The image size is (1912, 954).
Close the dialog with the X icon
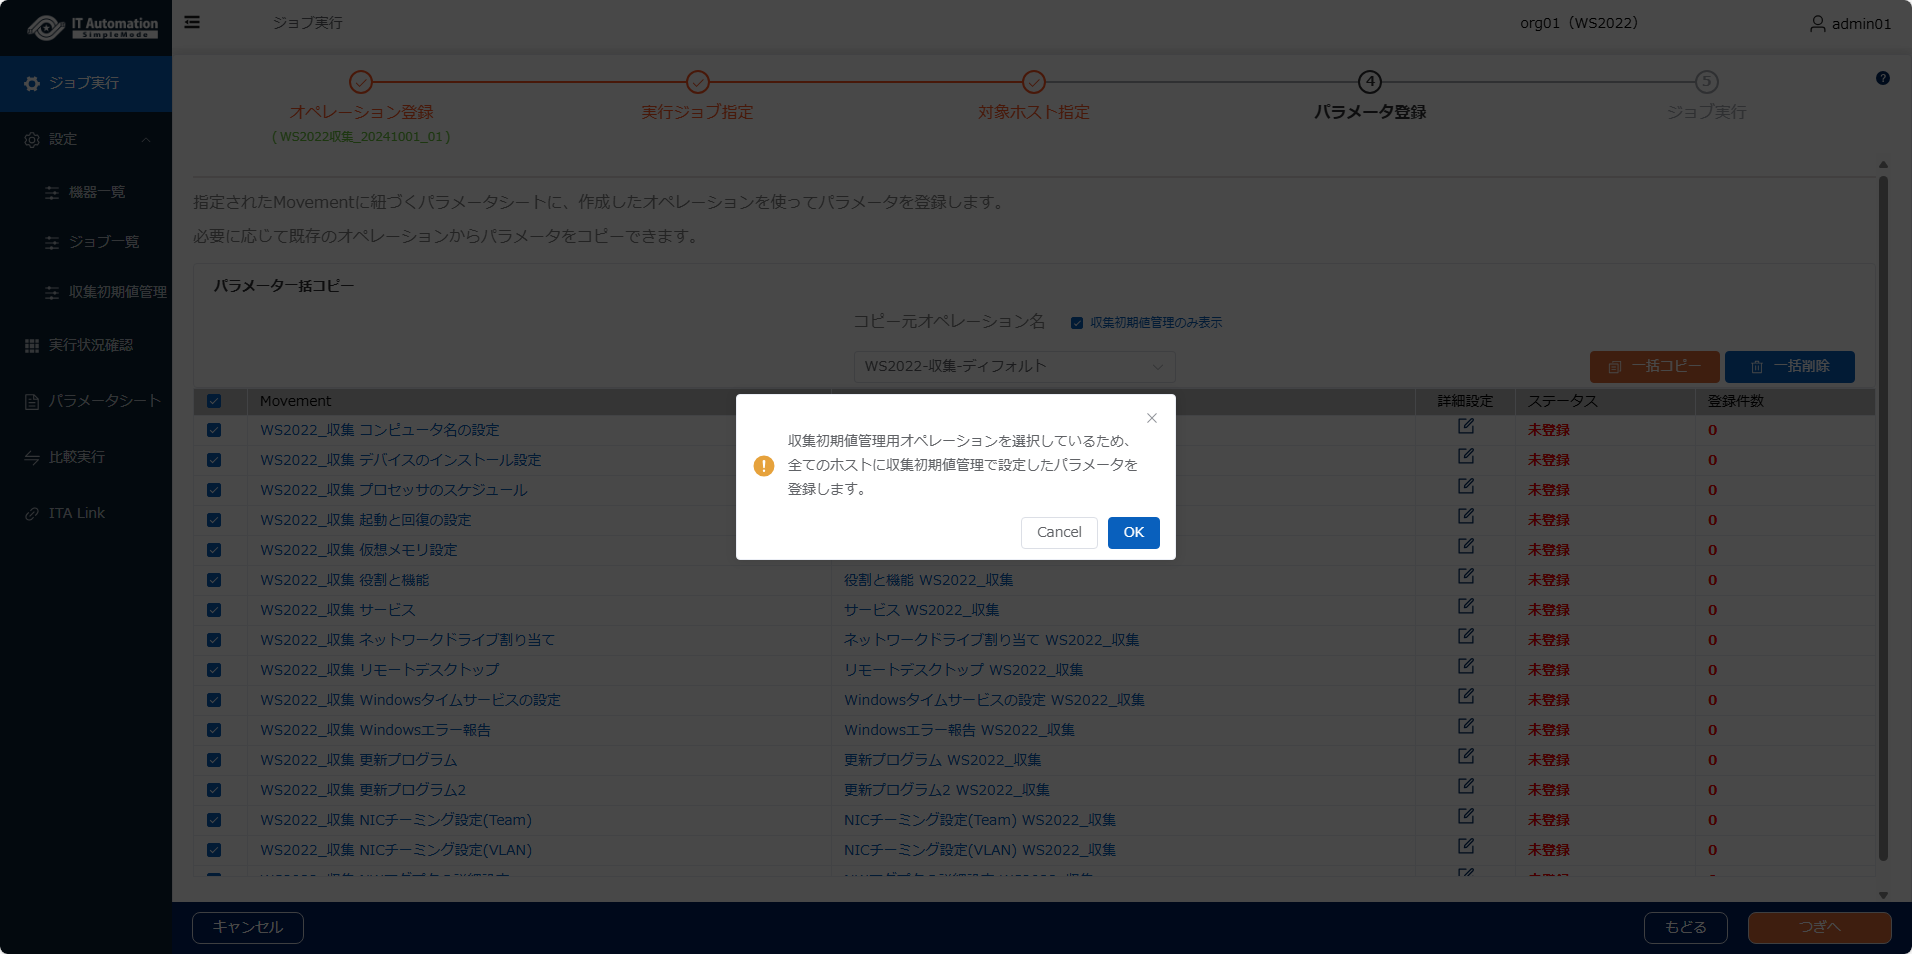pyautogui.click(x=1151, y=418)
